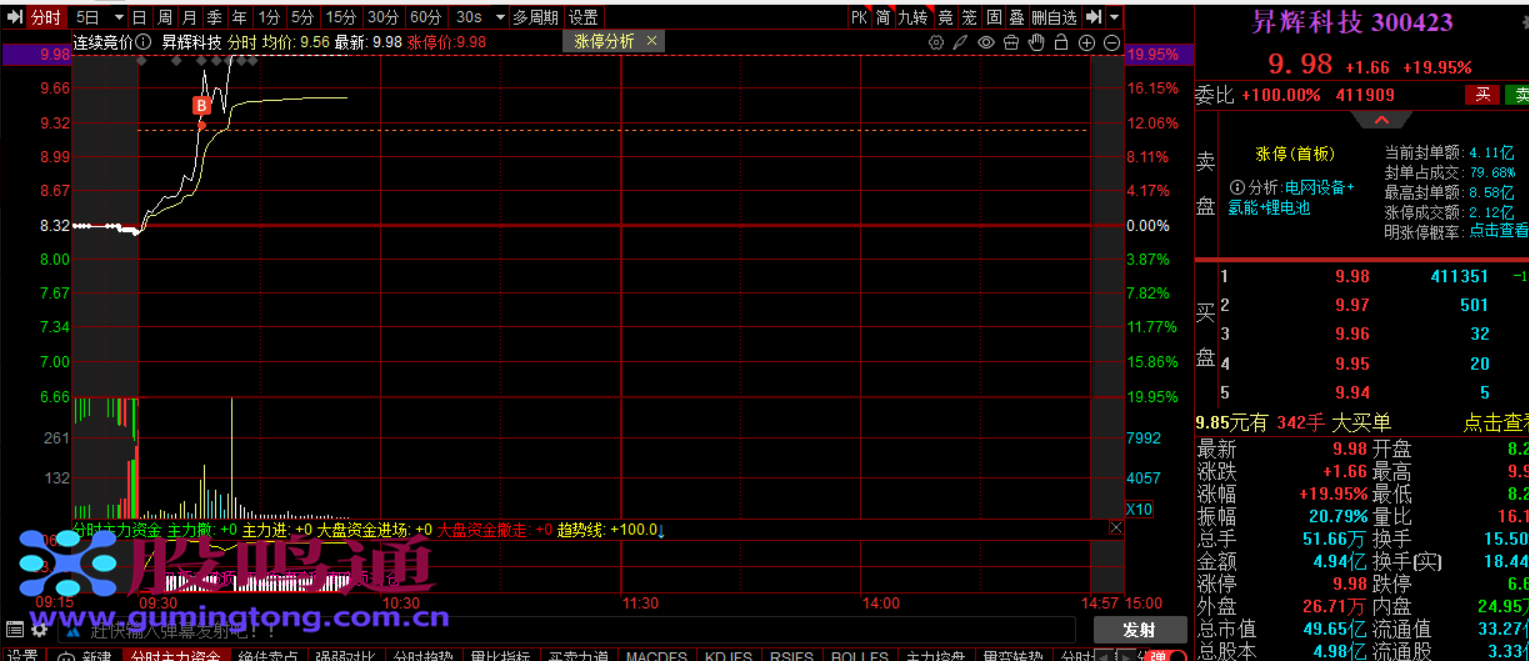
Task: Click info icon beside 连续竞价
Action: point(143,42)
